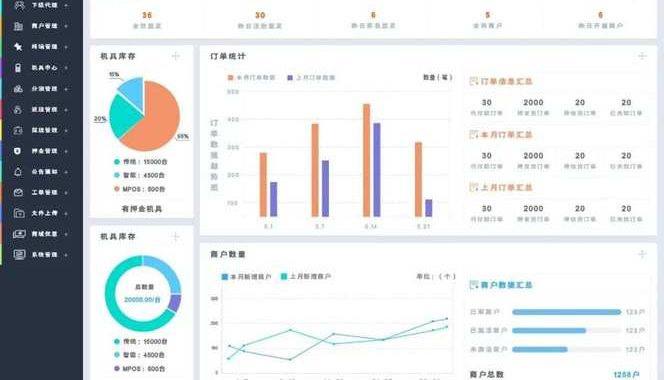The image size is (664, 380).
Task: Click the fully filled merchant progress bar
Action: (x=567, y=312)
